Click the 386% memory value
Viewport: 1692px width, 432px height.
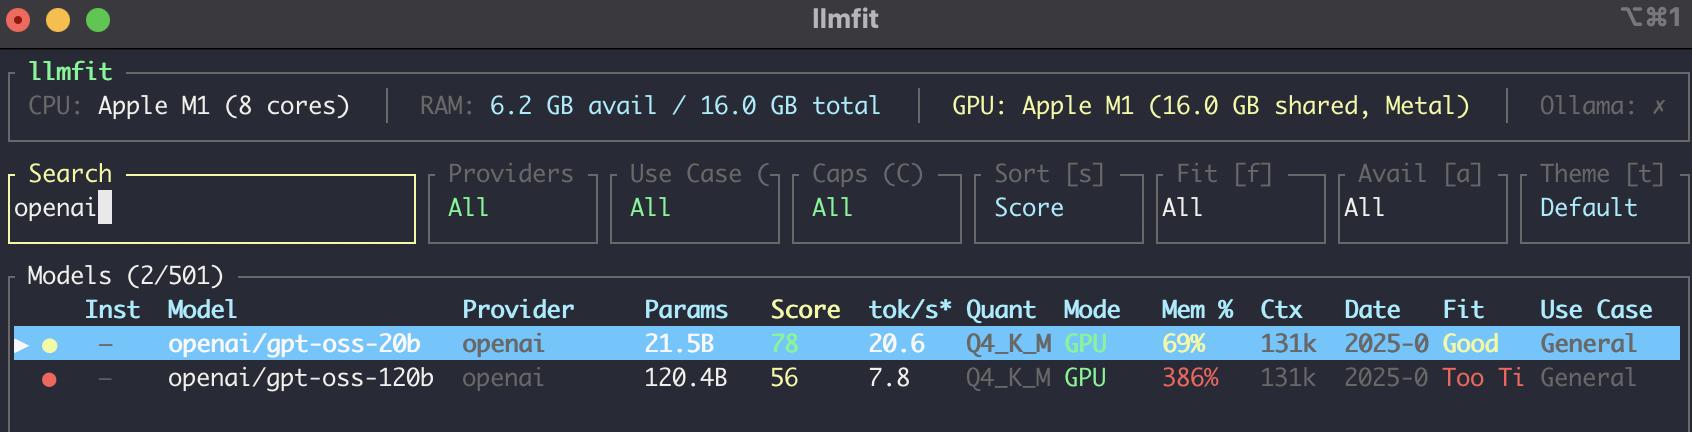(x=1190, y=378)
